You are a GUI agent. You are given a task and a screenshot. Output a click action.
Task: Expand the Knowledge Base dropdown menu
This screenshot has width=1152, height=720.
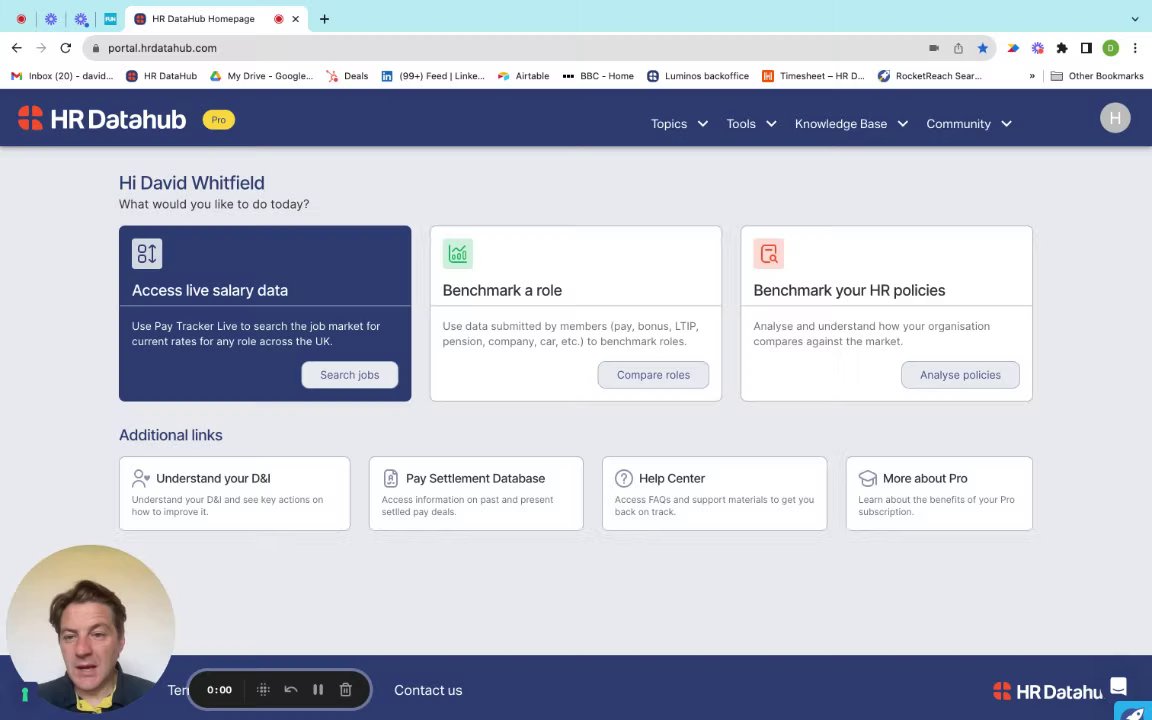tap(852, 123)
